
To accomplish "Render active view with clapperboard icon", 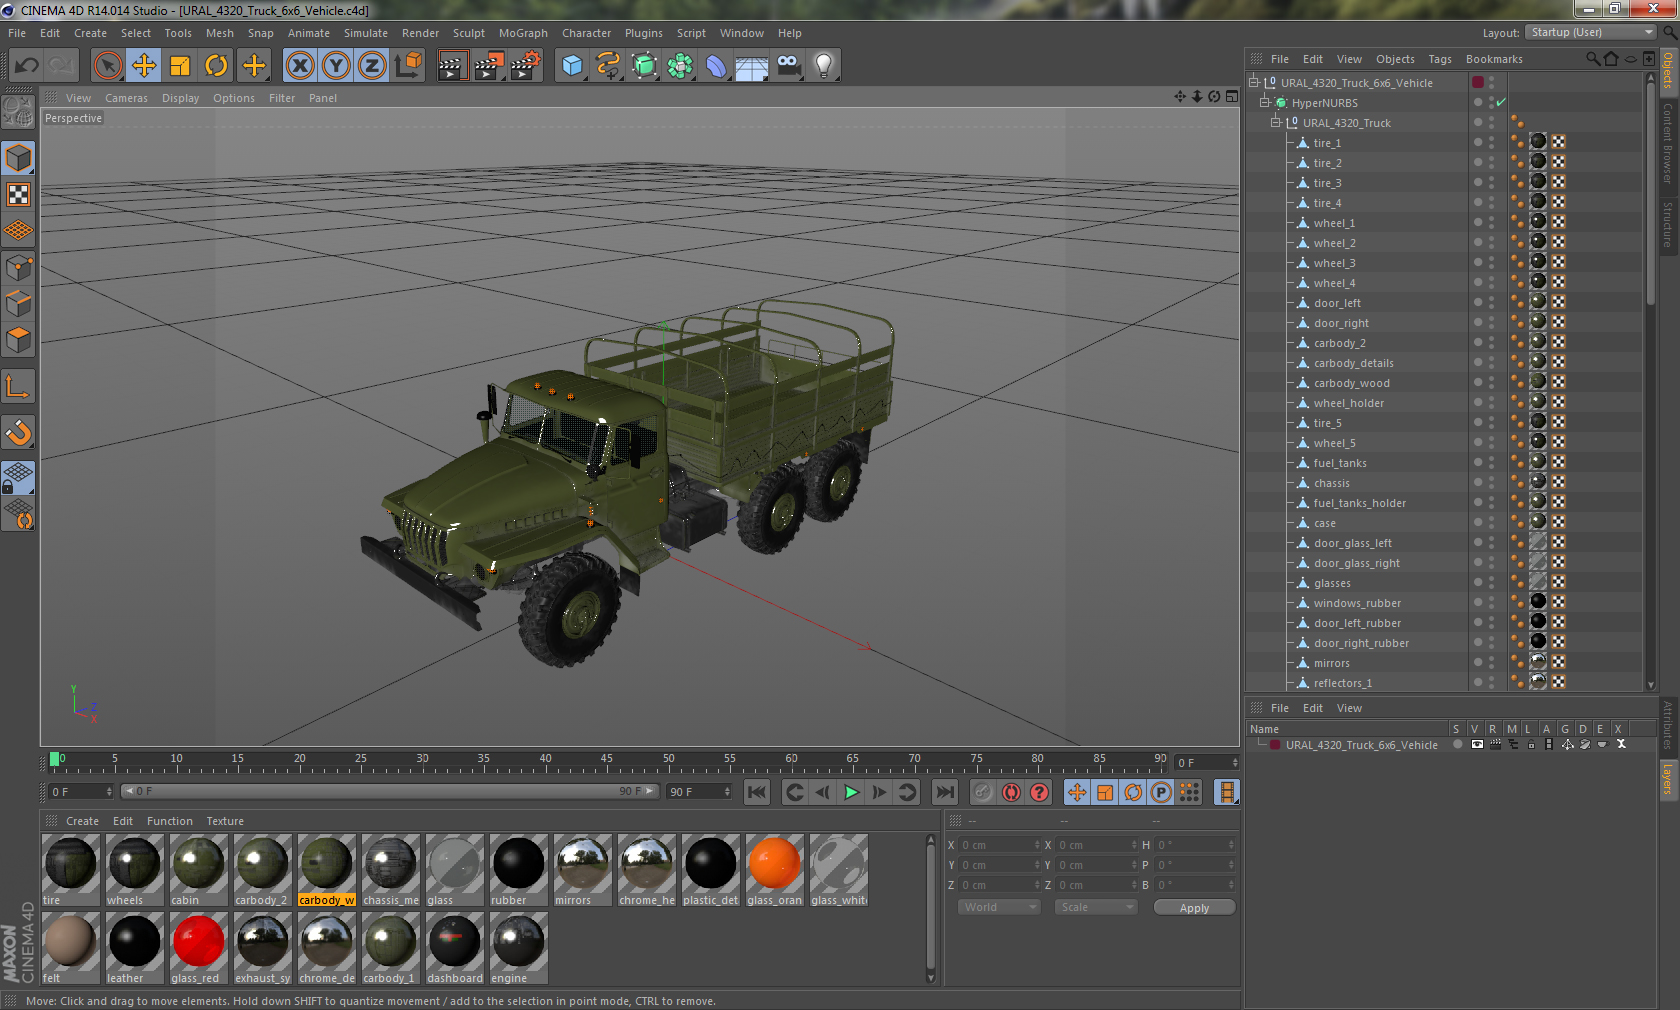I will click(452, 66).
